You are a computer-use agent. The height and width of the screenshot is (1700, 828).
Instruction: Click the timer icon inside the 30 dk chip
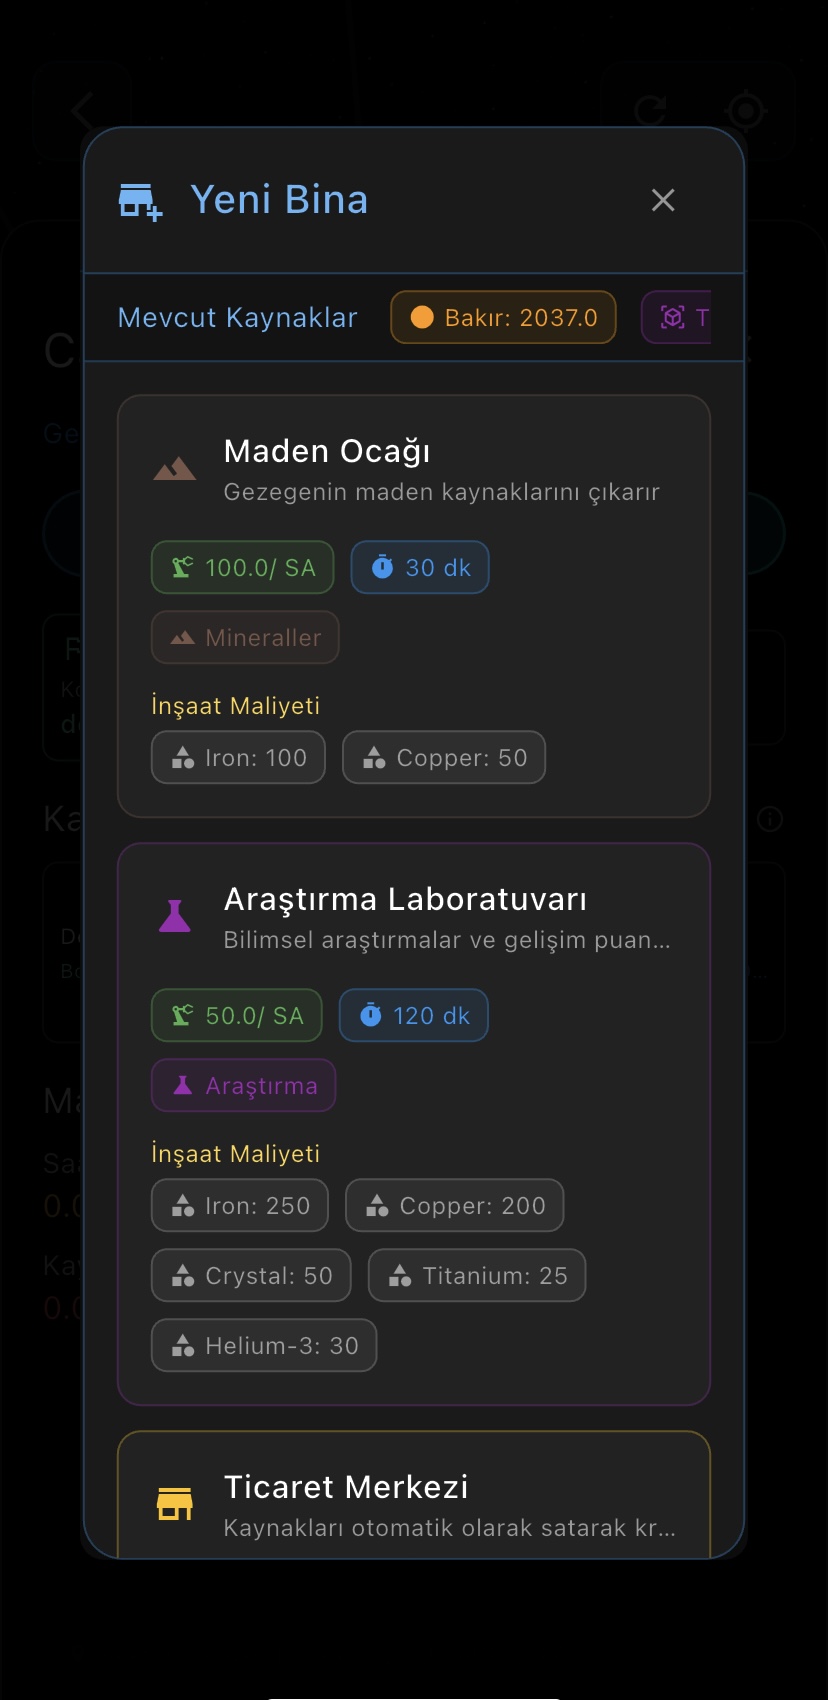(385, 567)
